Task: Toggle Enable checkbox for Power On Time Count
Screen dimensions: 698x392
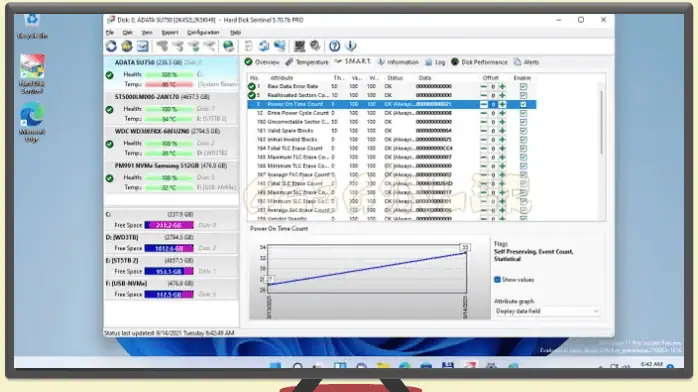Action: click(523, 104)
